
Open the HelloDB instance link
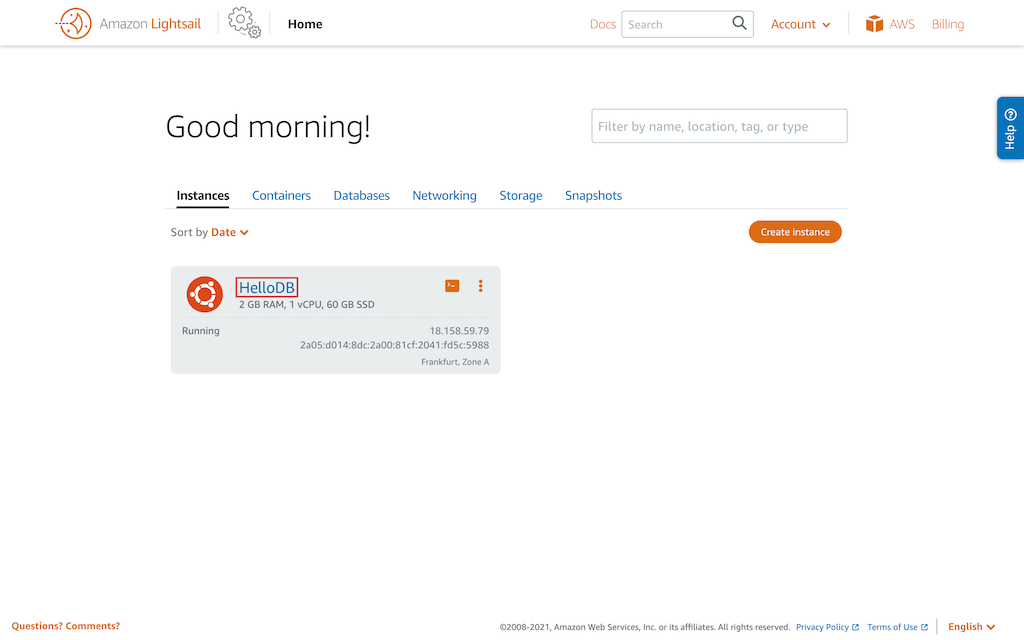point(266,287)
